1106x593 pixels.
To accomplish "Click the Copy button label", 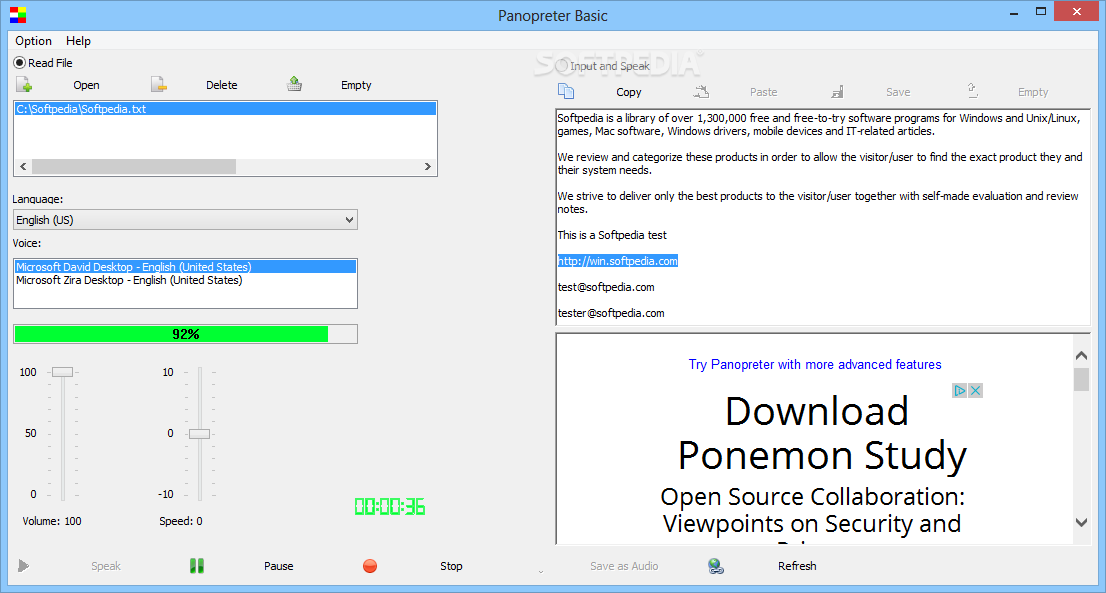I will click(x=628, y=92).
